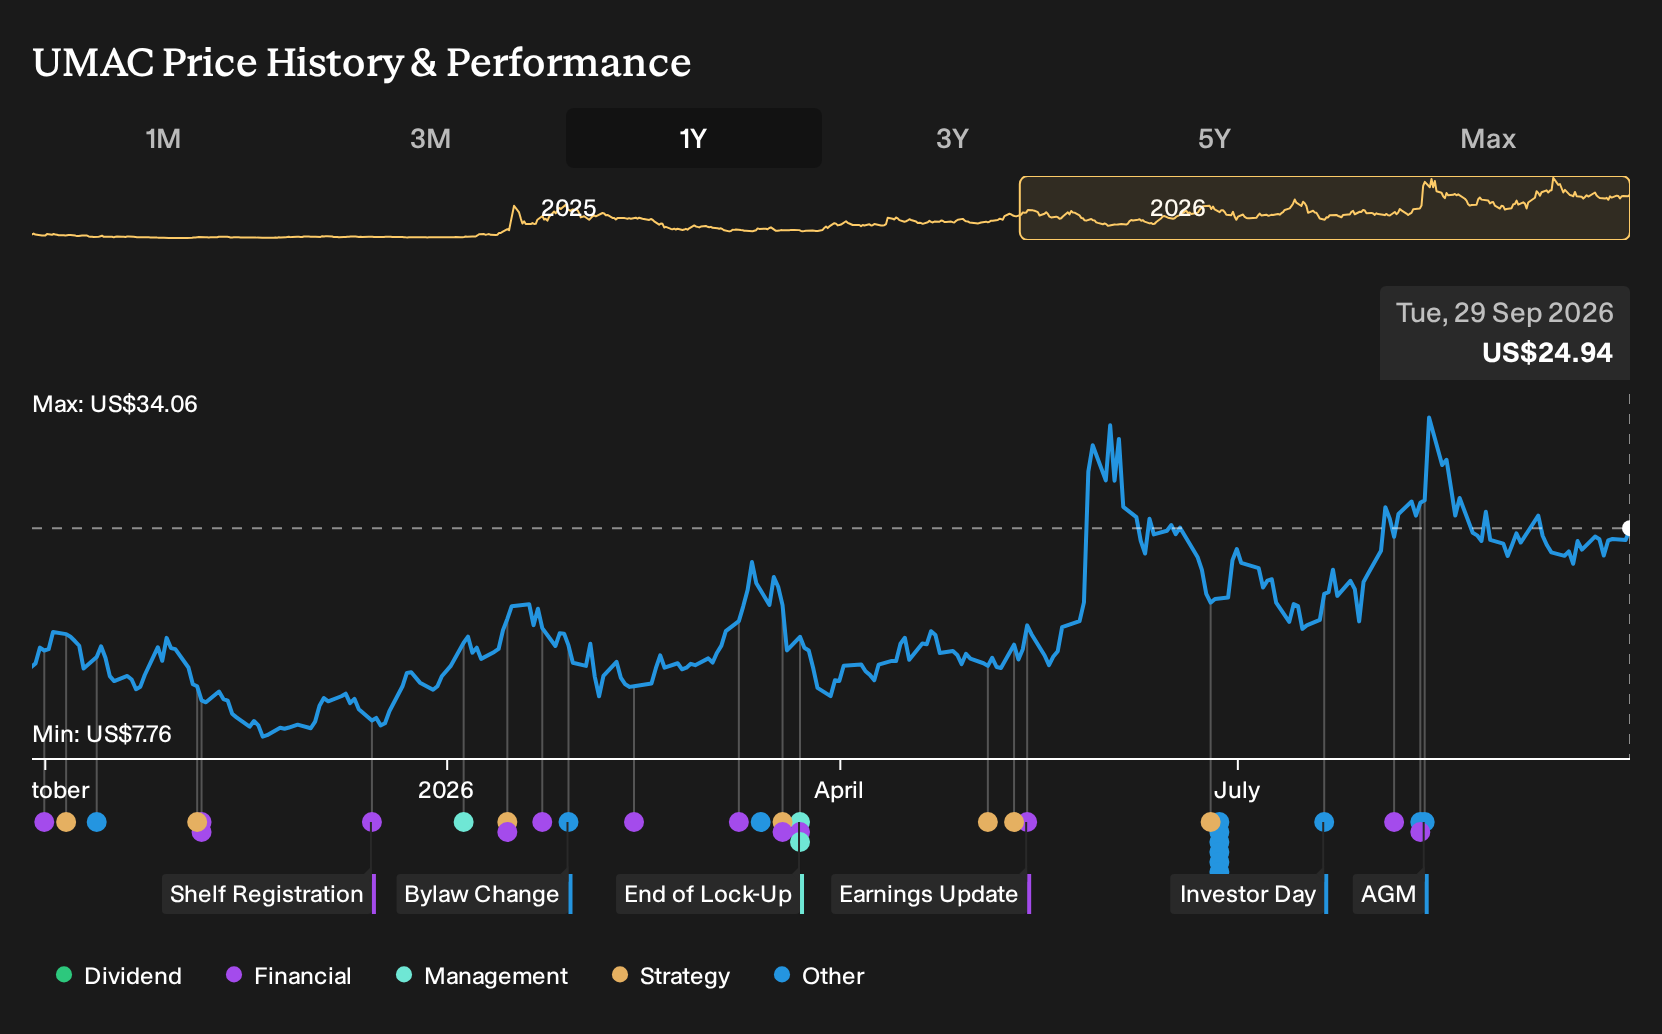This screenshot has width=1662, height=1034.
Task: Toggle the Other legend filter
Action: click(819, 976)
